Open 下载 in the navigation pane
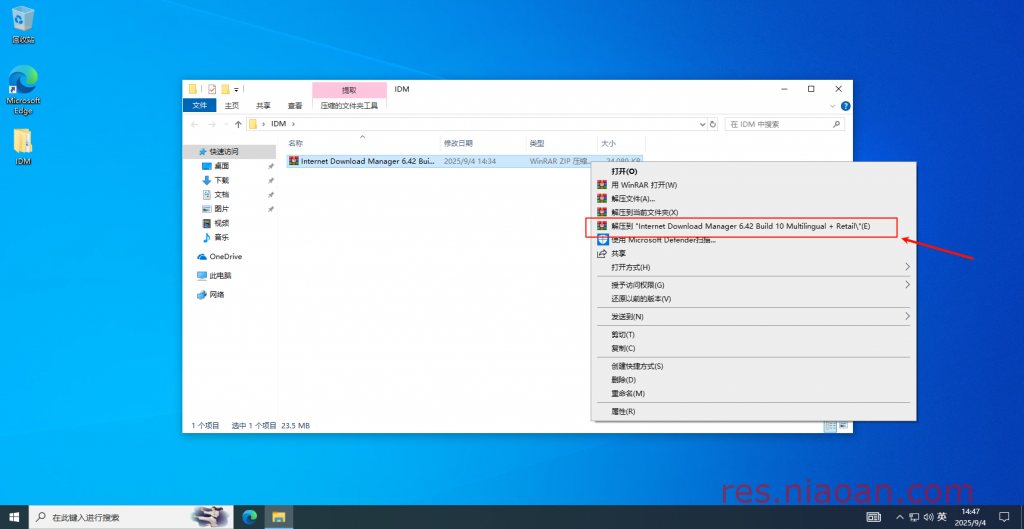Viewport: 1024px width, 529px height. point(221,180)
